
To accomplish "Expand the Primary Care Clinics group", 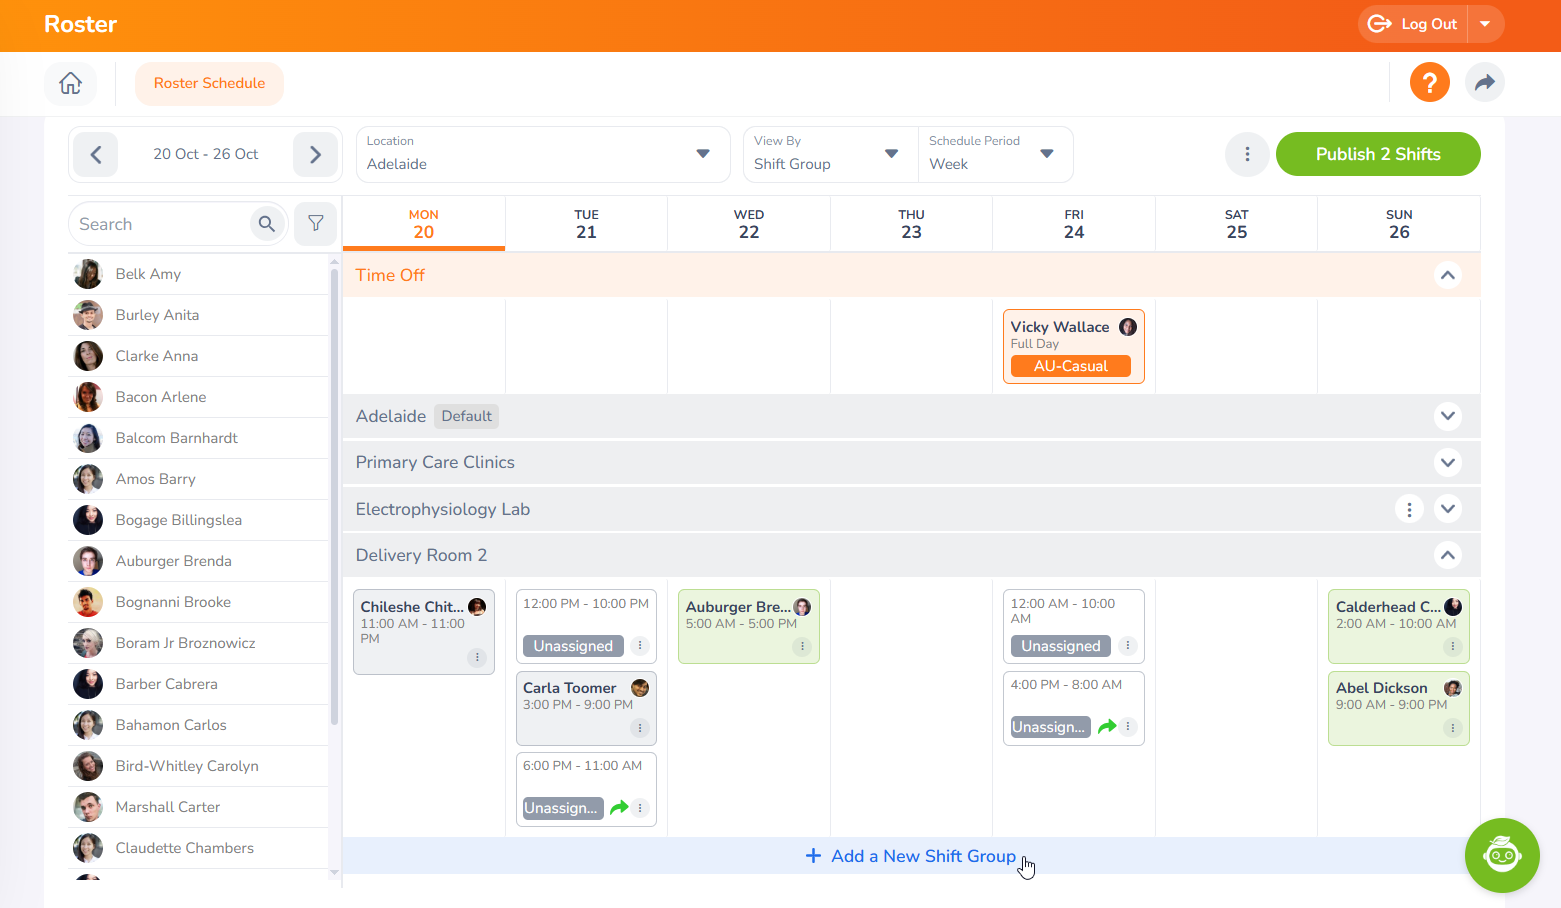I will pos(1447,462).
